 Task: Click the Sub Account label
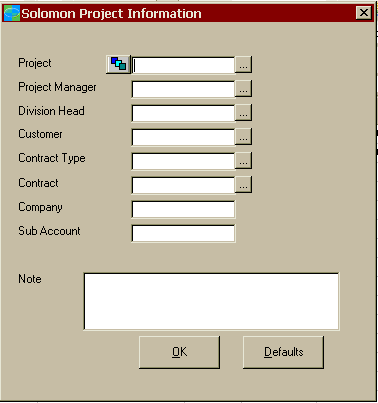point(49,231)
